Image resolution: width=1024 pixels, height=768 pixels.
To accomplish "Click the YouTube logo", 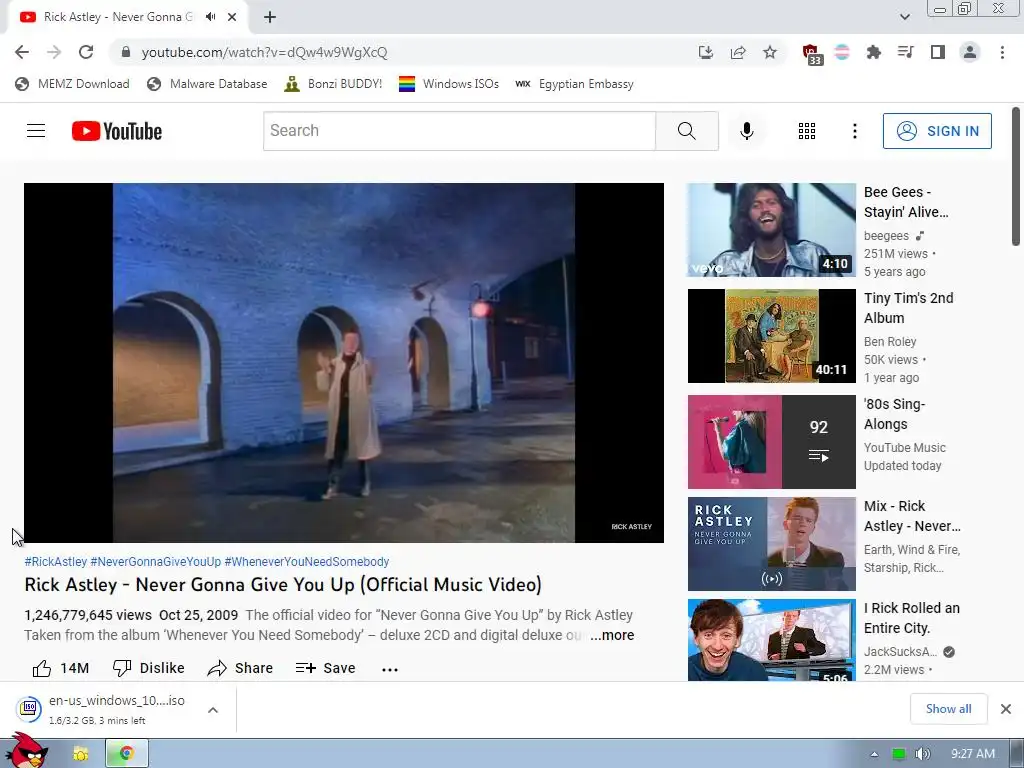I will [117, 131].
